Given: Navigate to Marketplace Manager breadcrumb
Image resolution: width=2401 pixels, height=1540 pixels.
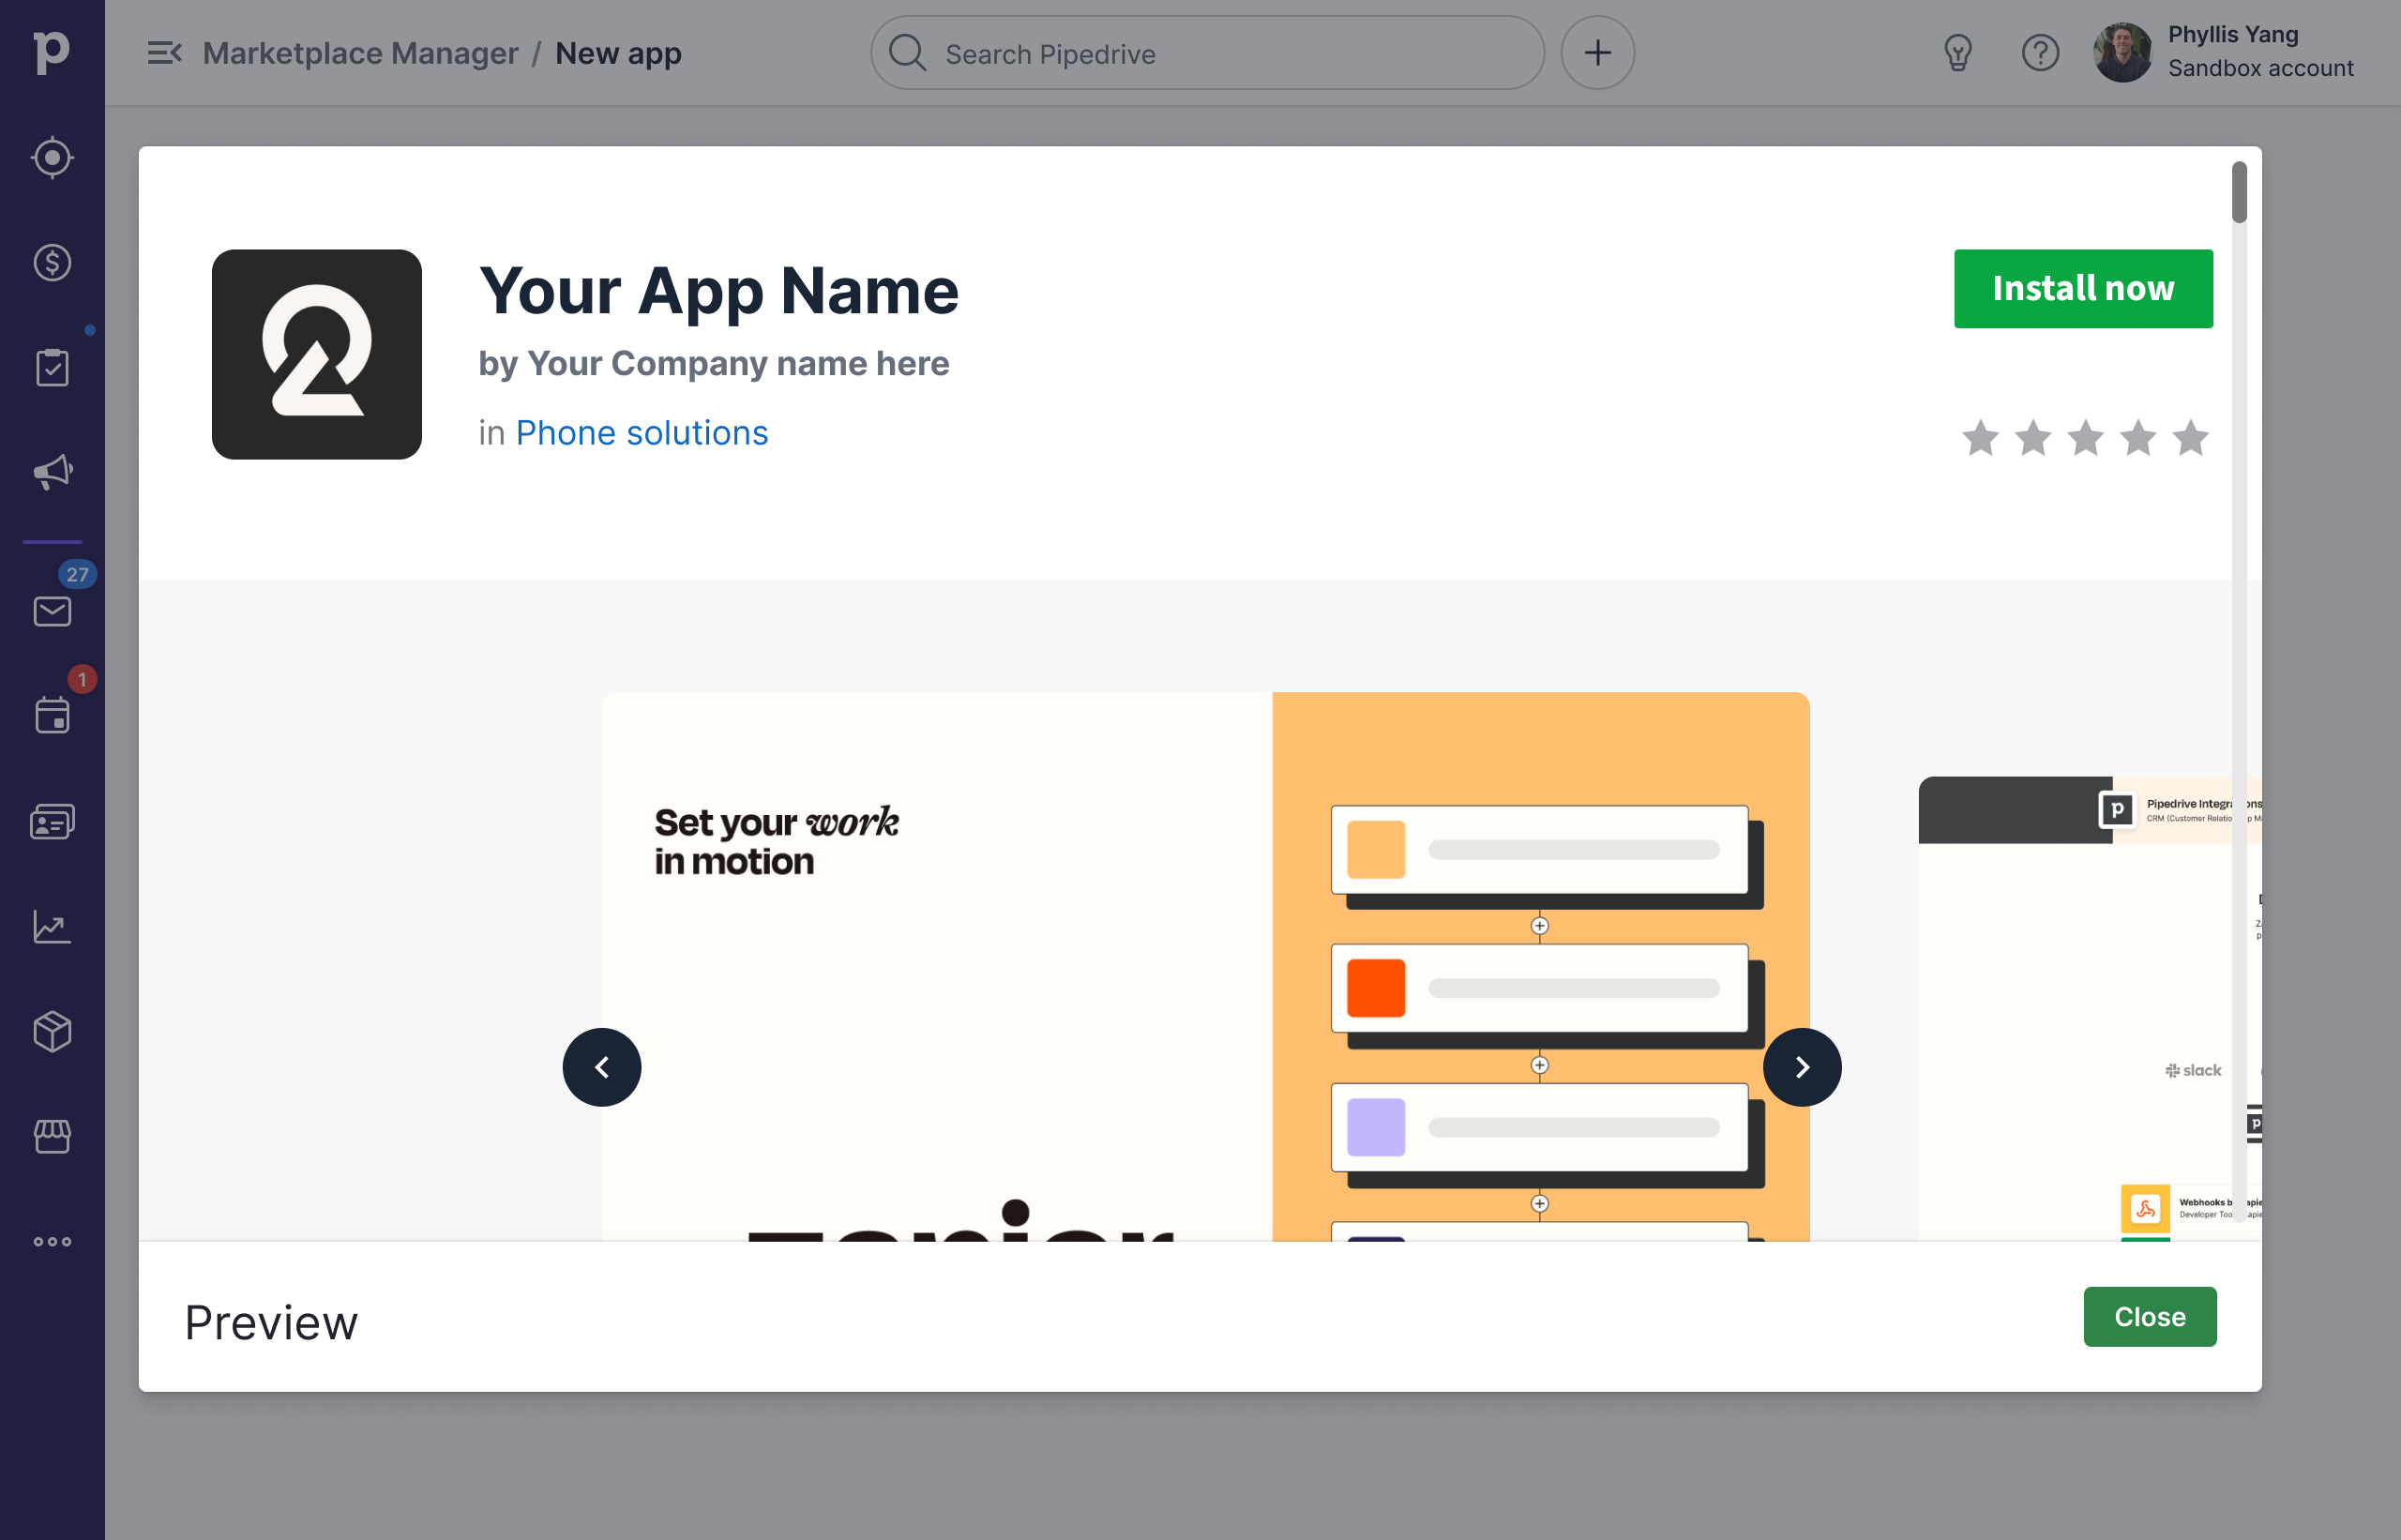Looking at the screenshot, I should click(x=360, y=53).
